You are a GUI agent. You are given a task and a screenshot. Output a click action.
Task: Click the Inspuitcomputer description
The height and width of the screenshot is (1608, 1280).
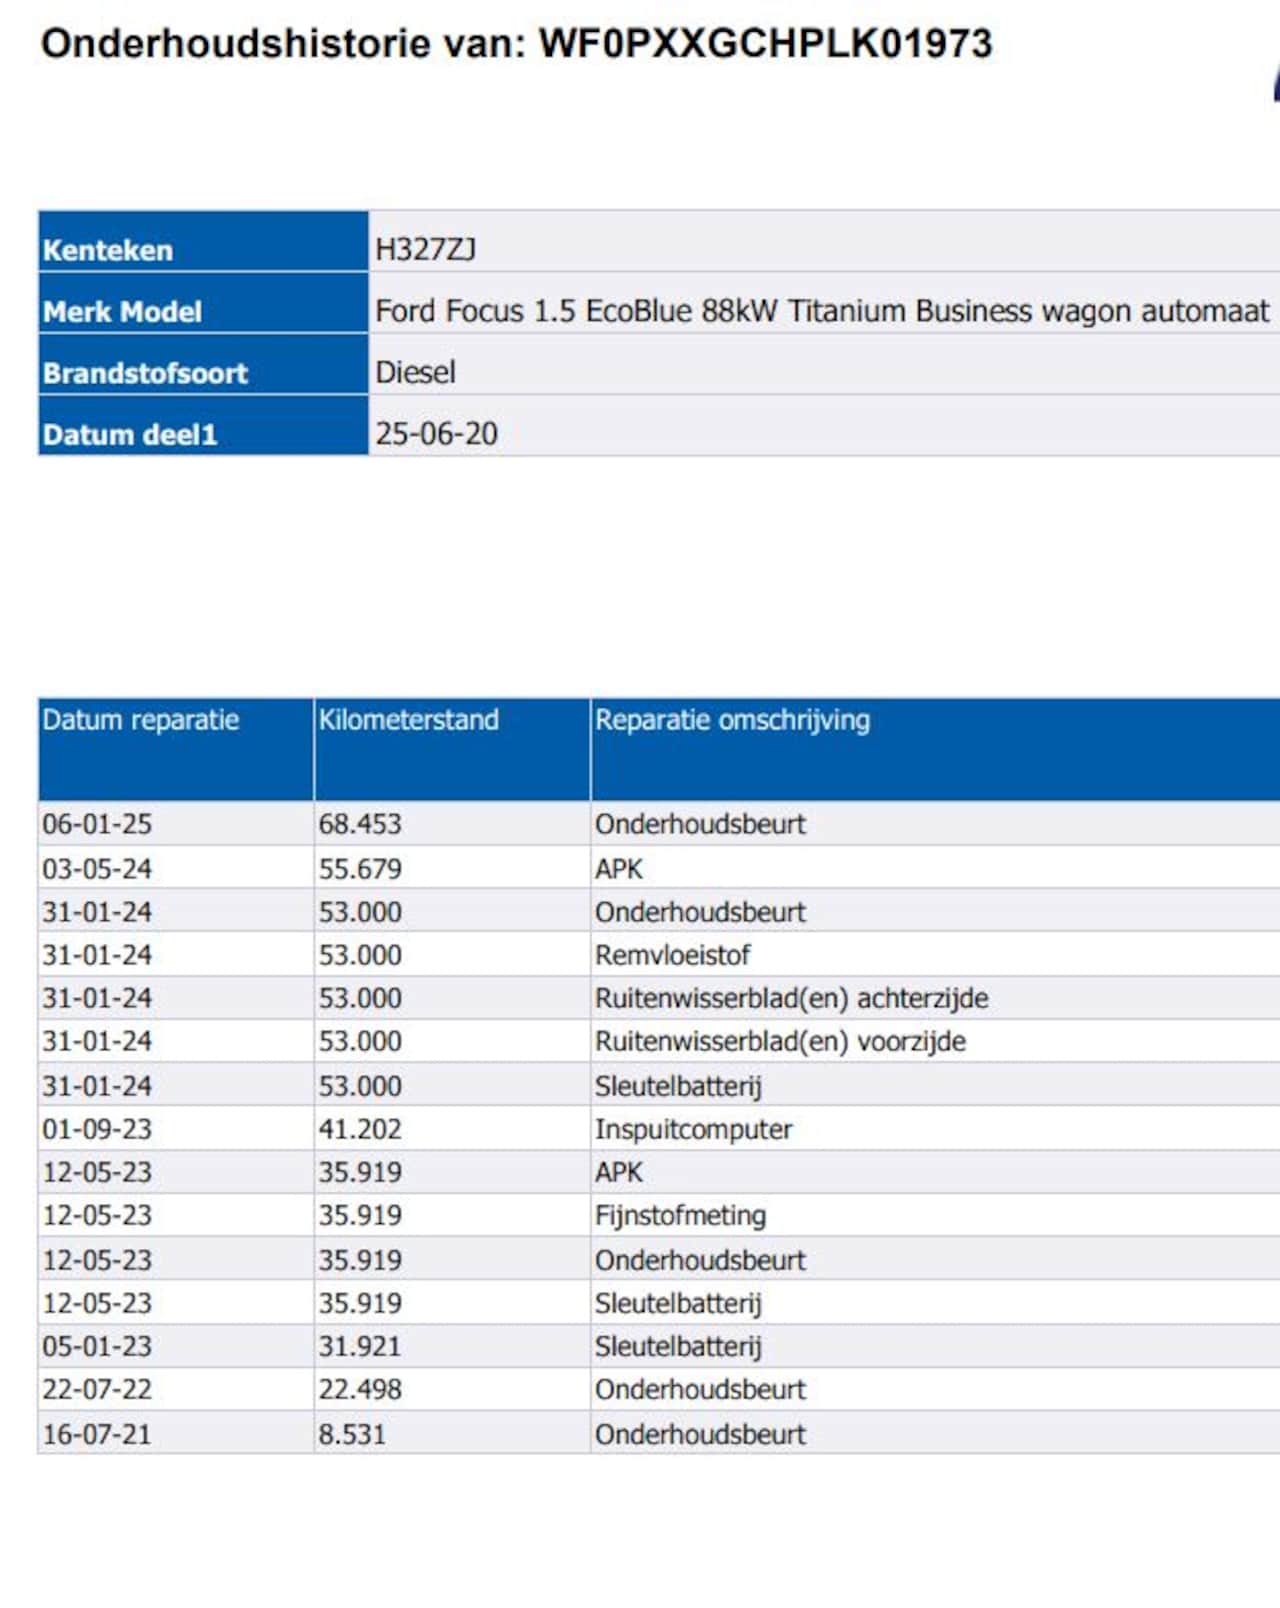coord(693,1130)
